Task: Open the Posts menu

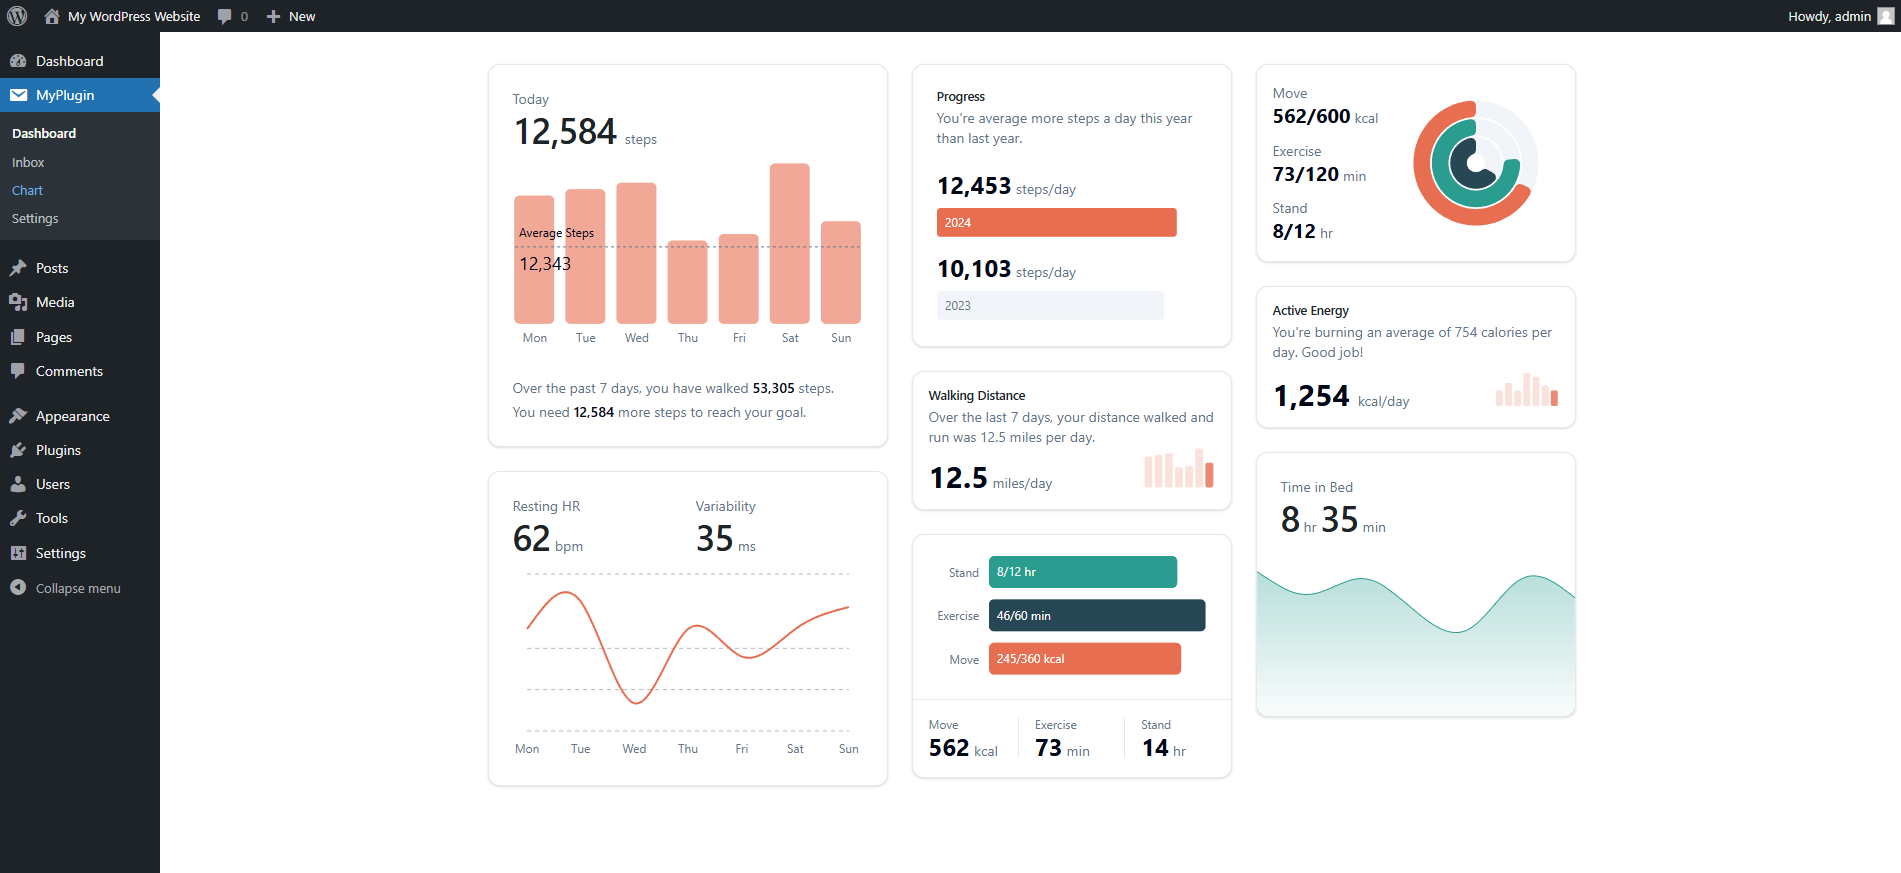Action: click(80, 268)
